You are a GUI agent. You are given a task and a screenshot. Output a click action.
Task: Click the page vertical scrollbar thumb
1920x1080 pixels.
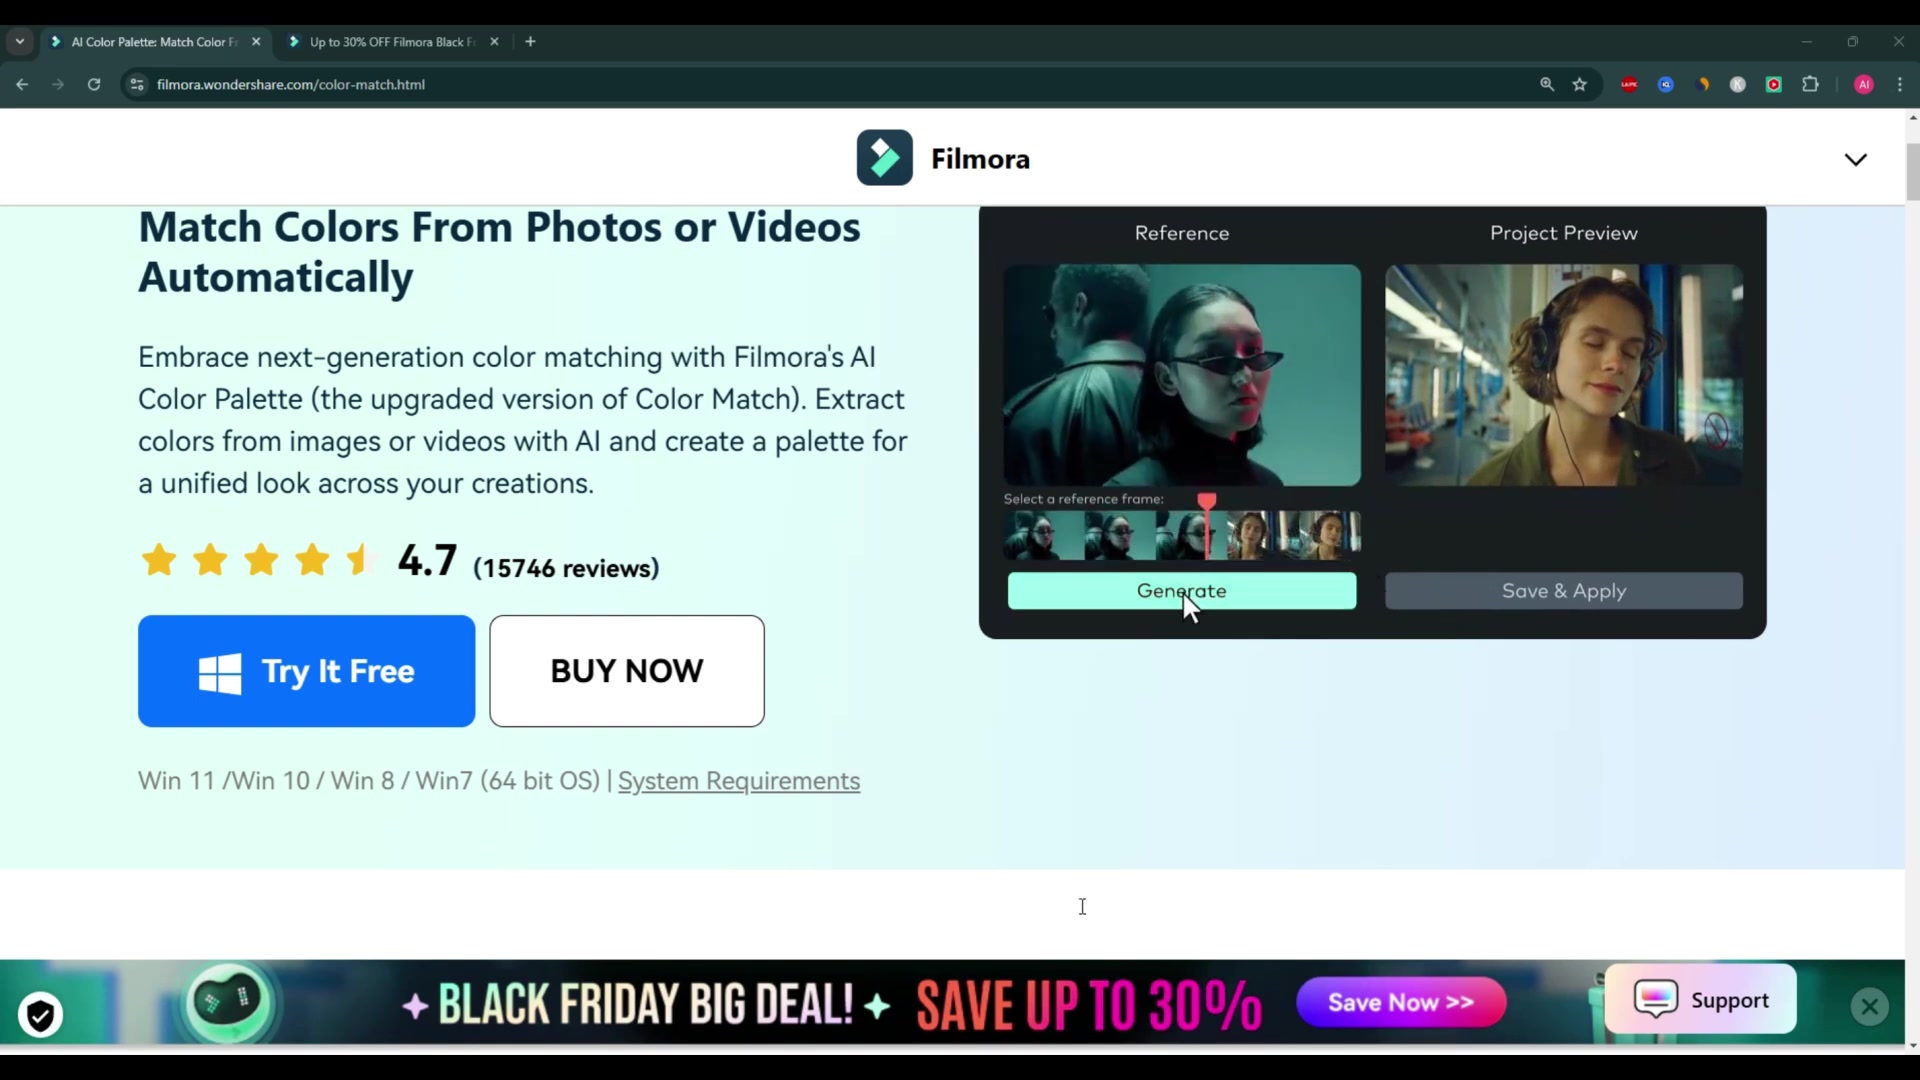click(1912, 172)
